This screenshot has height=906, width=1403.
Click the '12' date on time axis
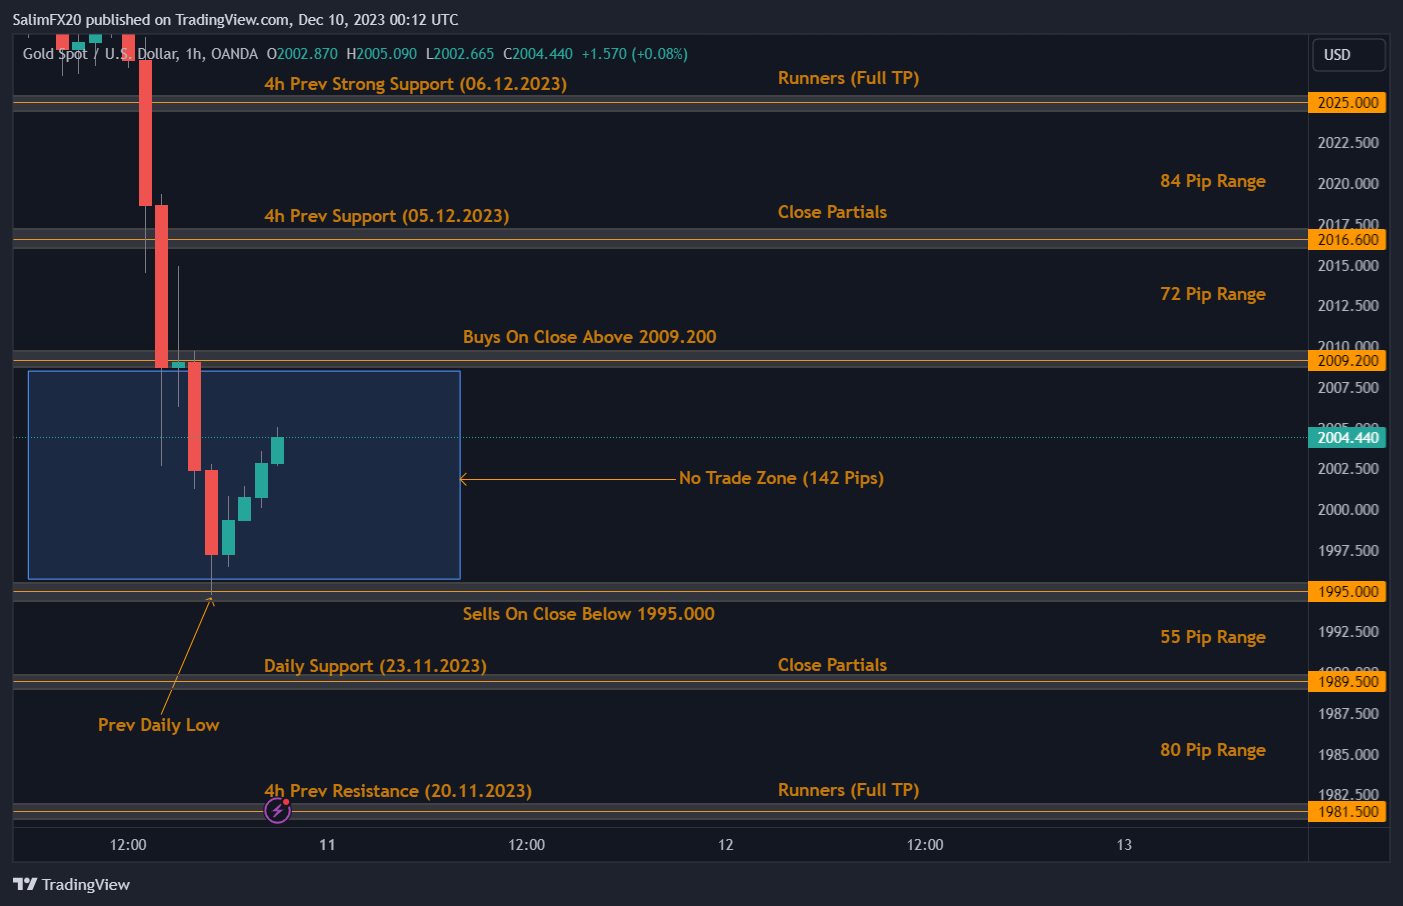[726, 845]
